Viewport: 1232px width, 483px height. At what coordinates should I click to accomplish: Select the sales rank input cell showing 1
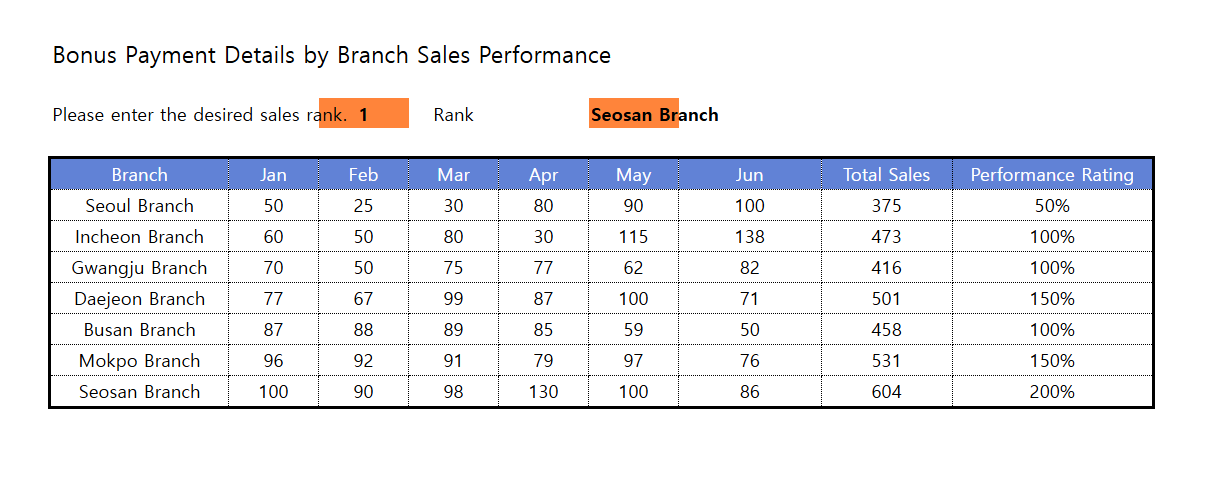click(364, 114)
